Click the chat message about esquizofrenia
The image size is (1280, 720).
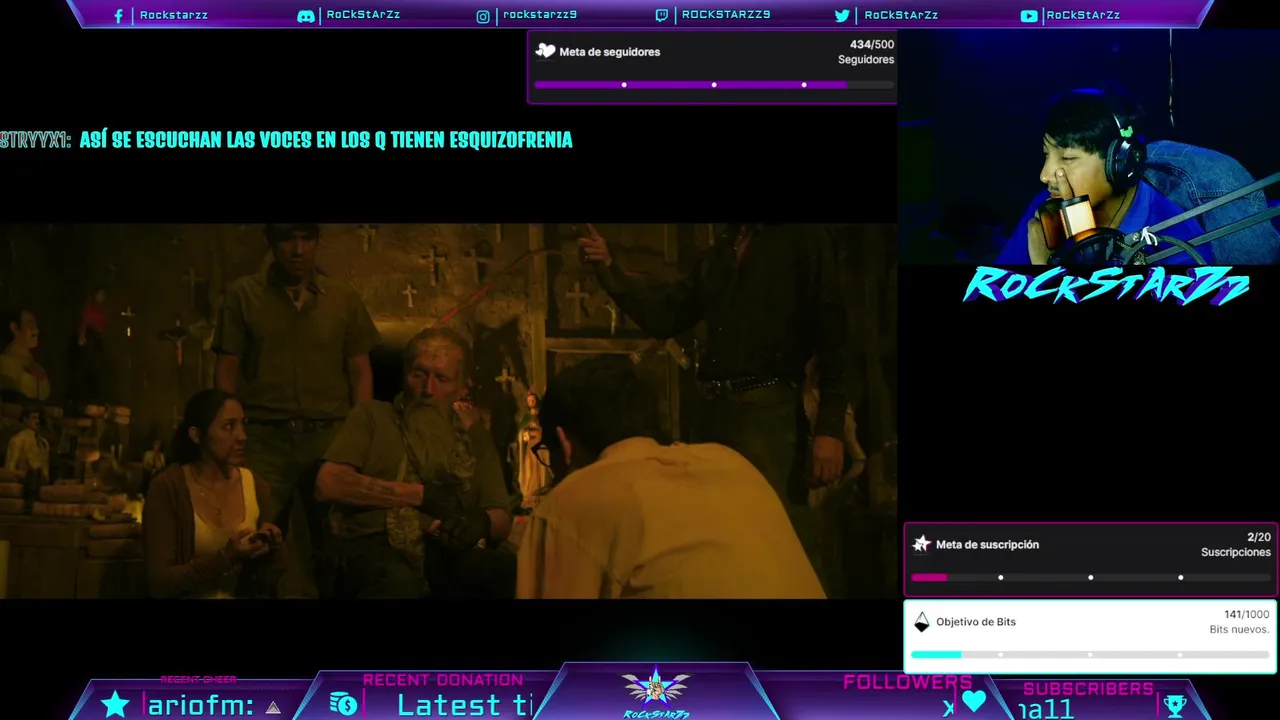(326, 140)
